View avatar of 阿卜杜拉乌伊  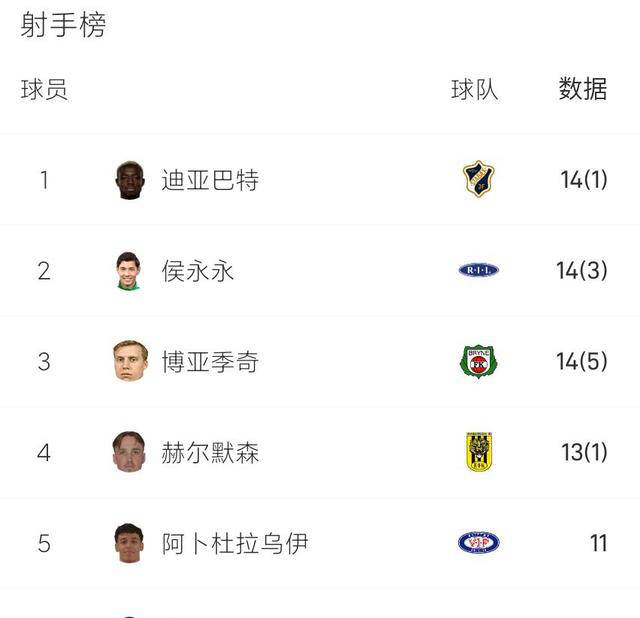click(x=129, y=543)
